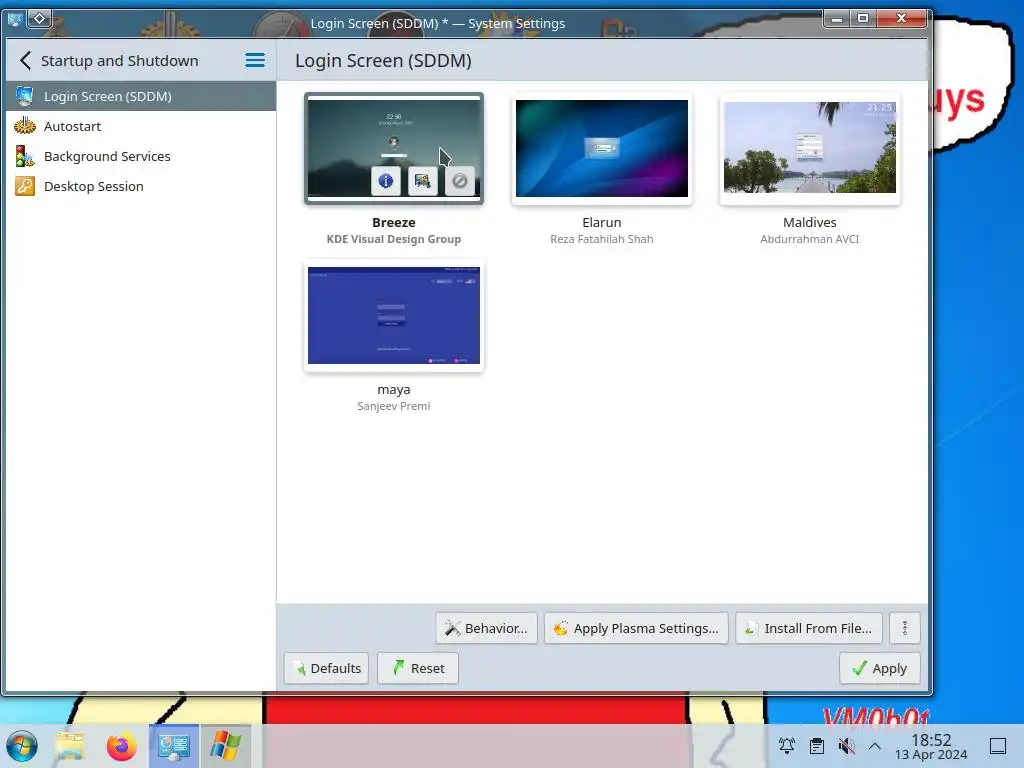Open the Behavior settings
The width and height of the screenshot is (1024, 768).
point(487,628)
